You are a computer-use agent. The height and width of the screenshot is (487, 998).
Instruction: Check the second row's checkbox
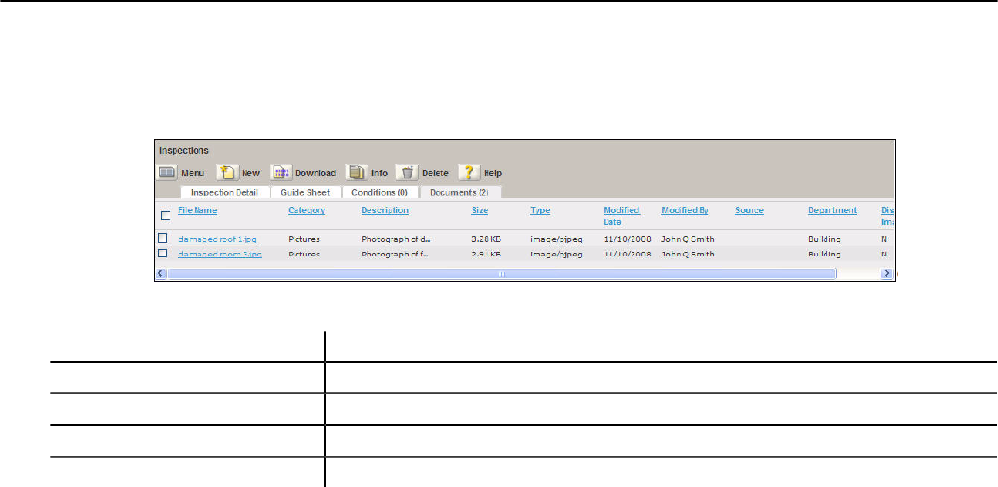click(163, 253)
